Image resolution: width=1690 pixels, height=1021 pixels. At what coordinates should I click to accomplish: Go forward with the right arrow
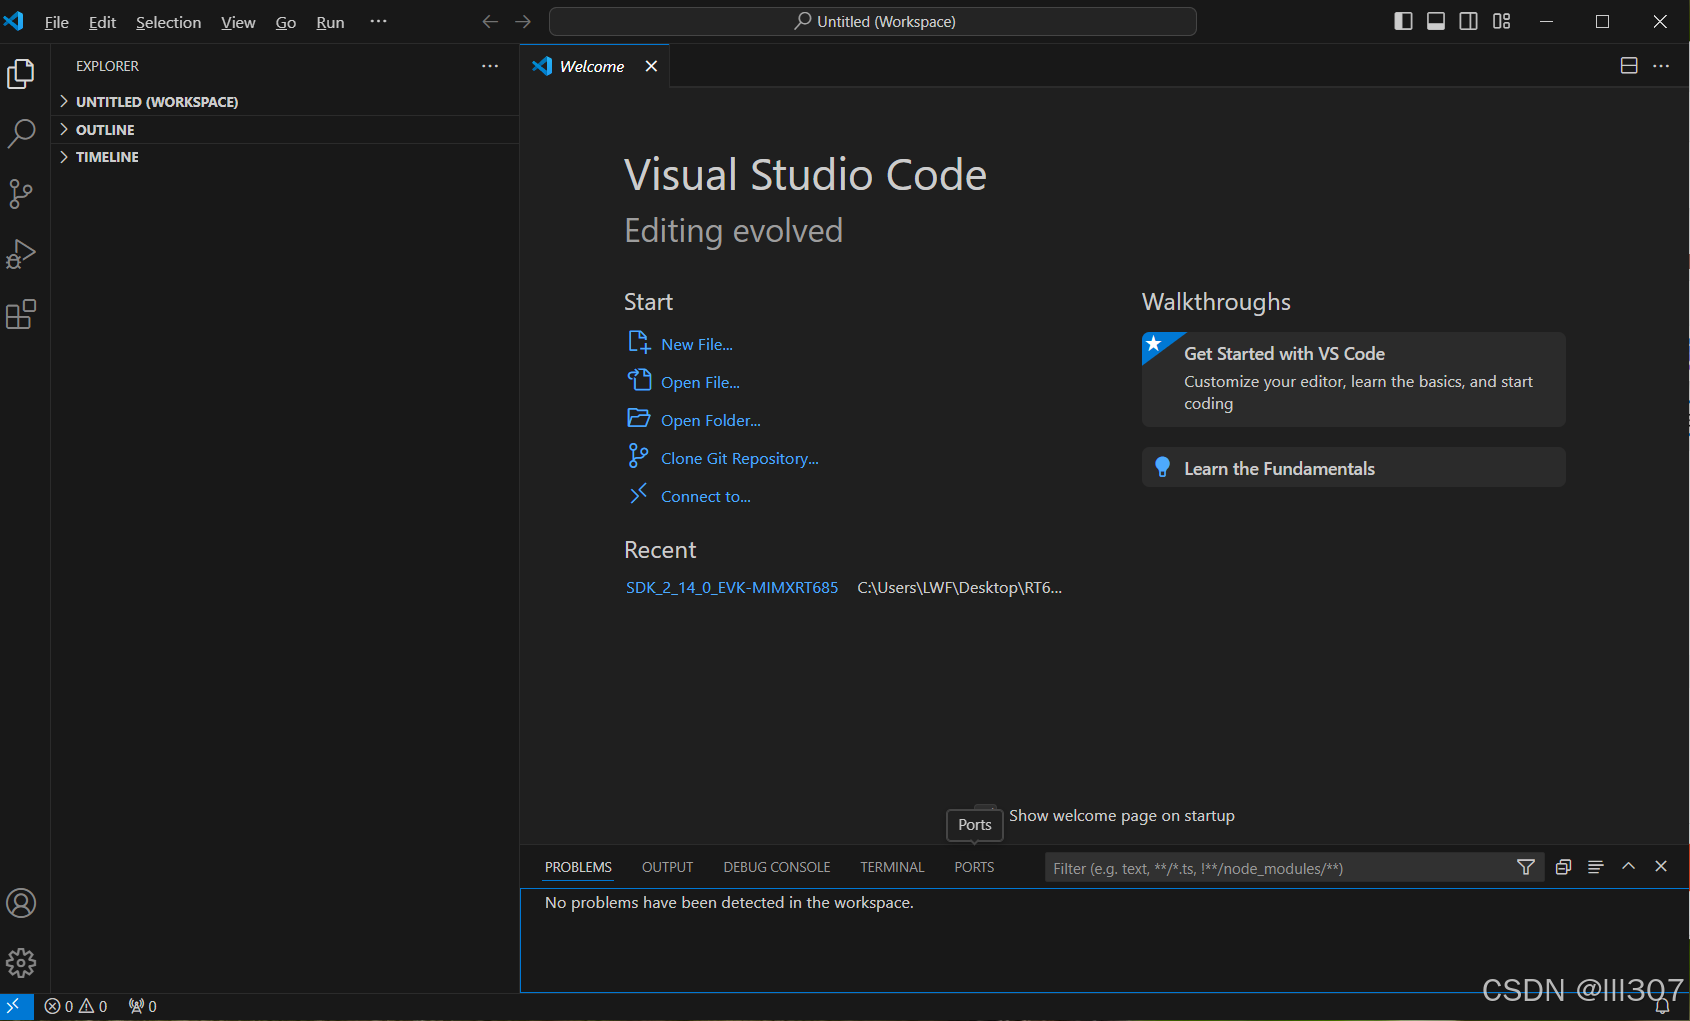523,21
